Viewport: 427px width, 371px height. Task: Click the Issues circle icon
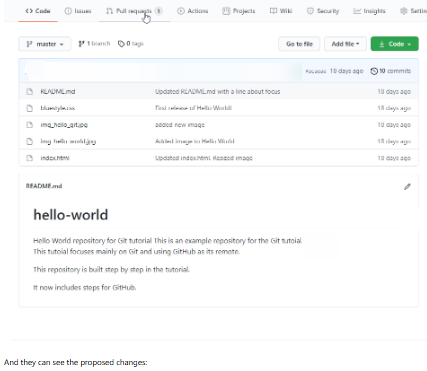tap(68, 11)
